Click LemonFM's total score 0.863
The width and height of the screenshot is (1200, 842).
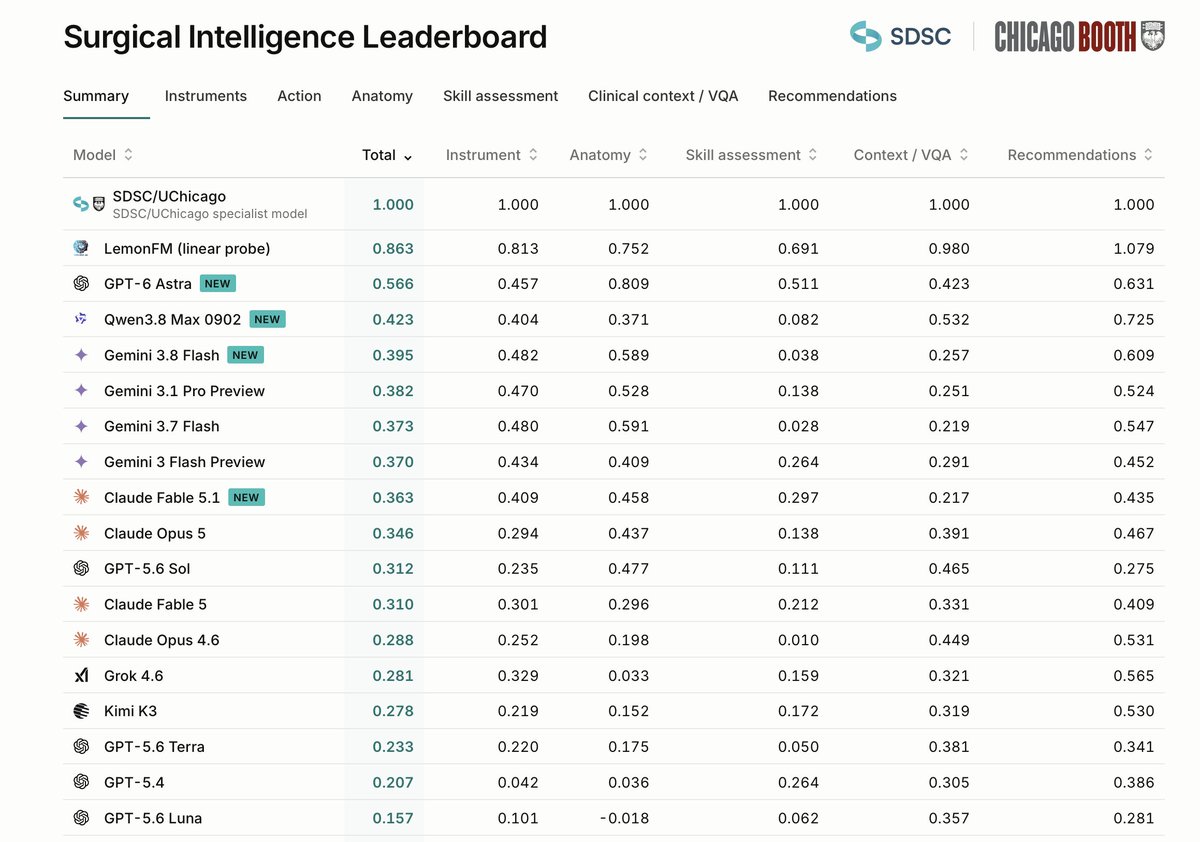click(393, 248)
